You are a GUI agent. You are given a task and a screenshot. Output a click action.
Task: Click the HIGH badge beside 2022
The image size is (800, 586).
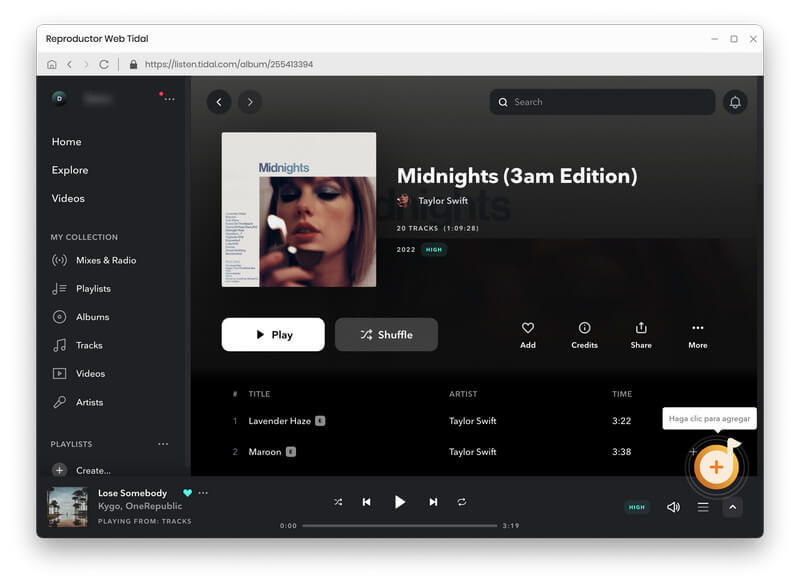[434, 250]
